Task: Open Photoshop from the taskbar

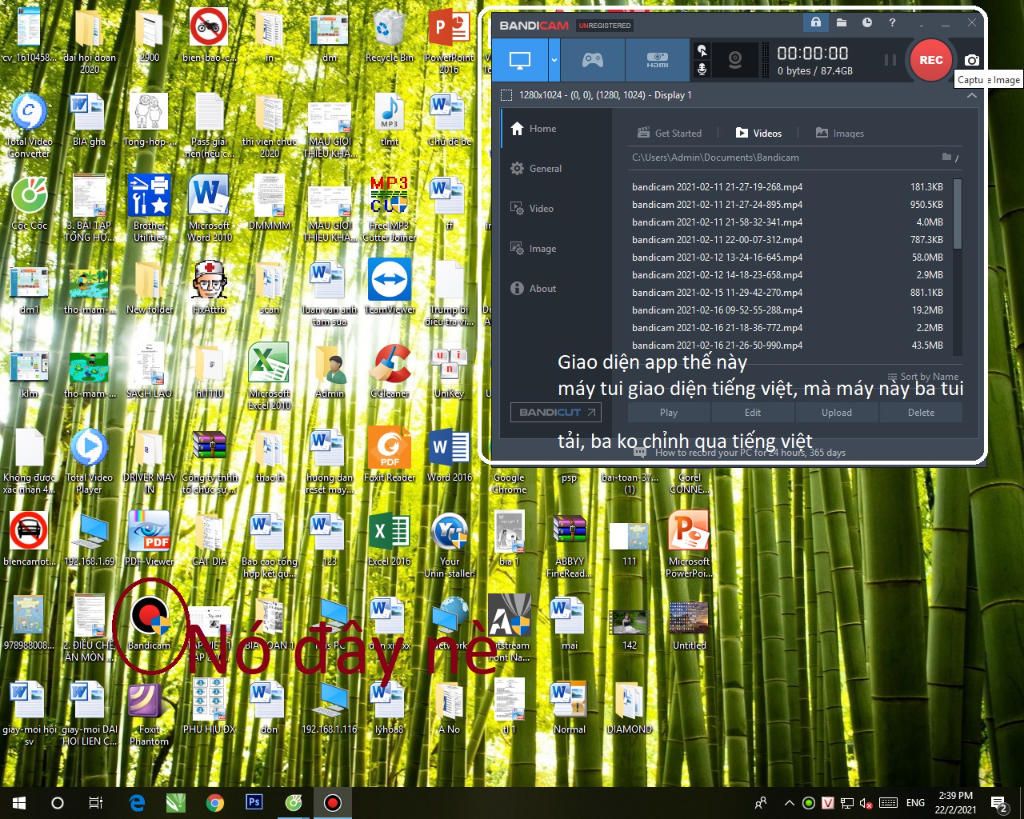Action: (x=254, y=802)
